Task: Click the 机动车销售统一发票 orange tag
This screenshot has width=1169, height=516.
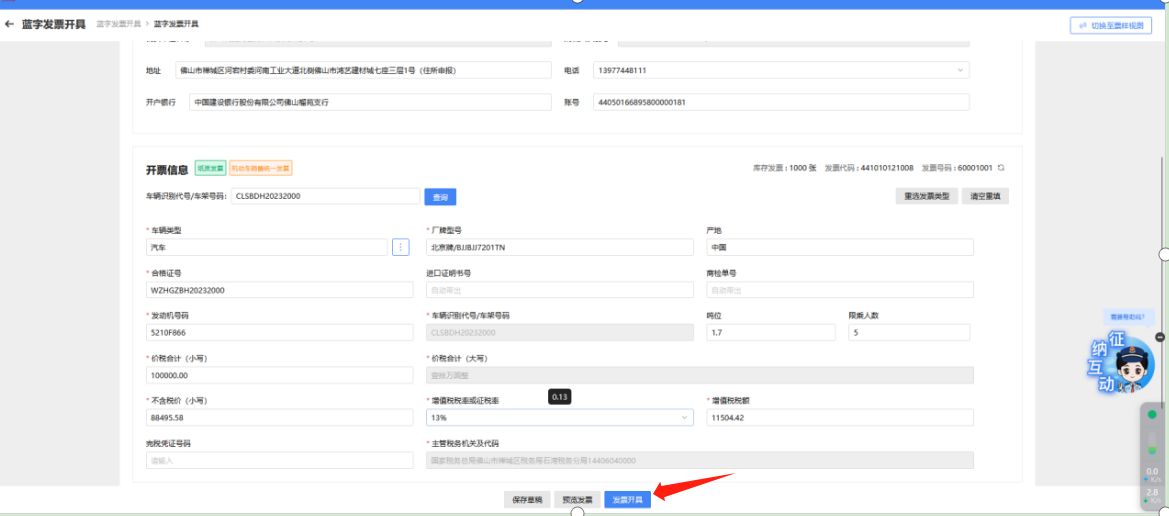Action: 260,169
